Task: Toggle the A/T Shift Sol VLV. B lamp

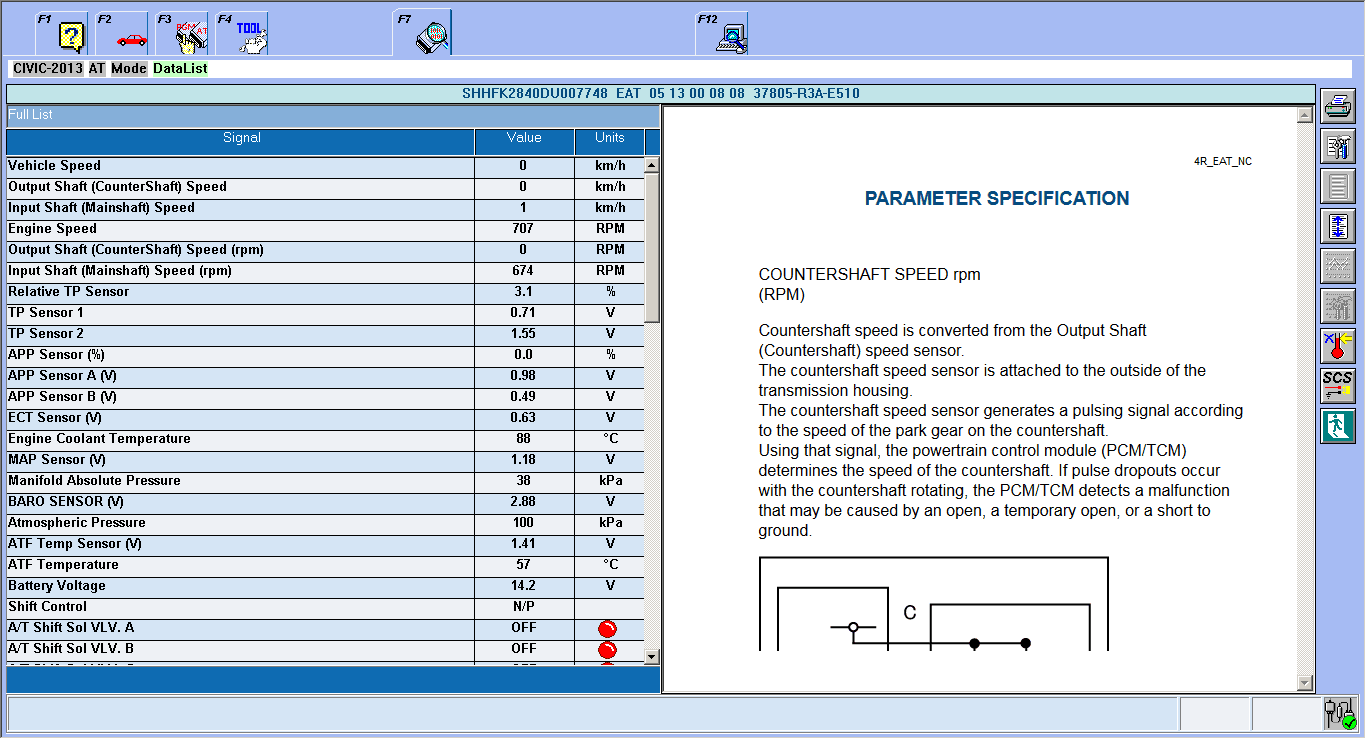Action: click(609, 649)
